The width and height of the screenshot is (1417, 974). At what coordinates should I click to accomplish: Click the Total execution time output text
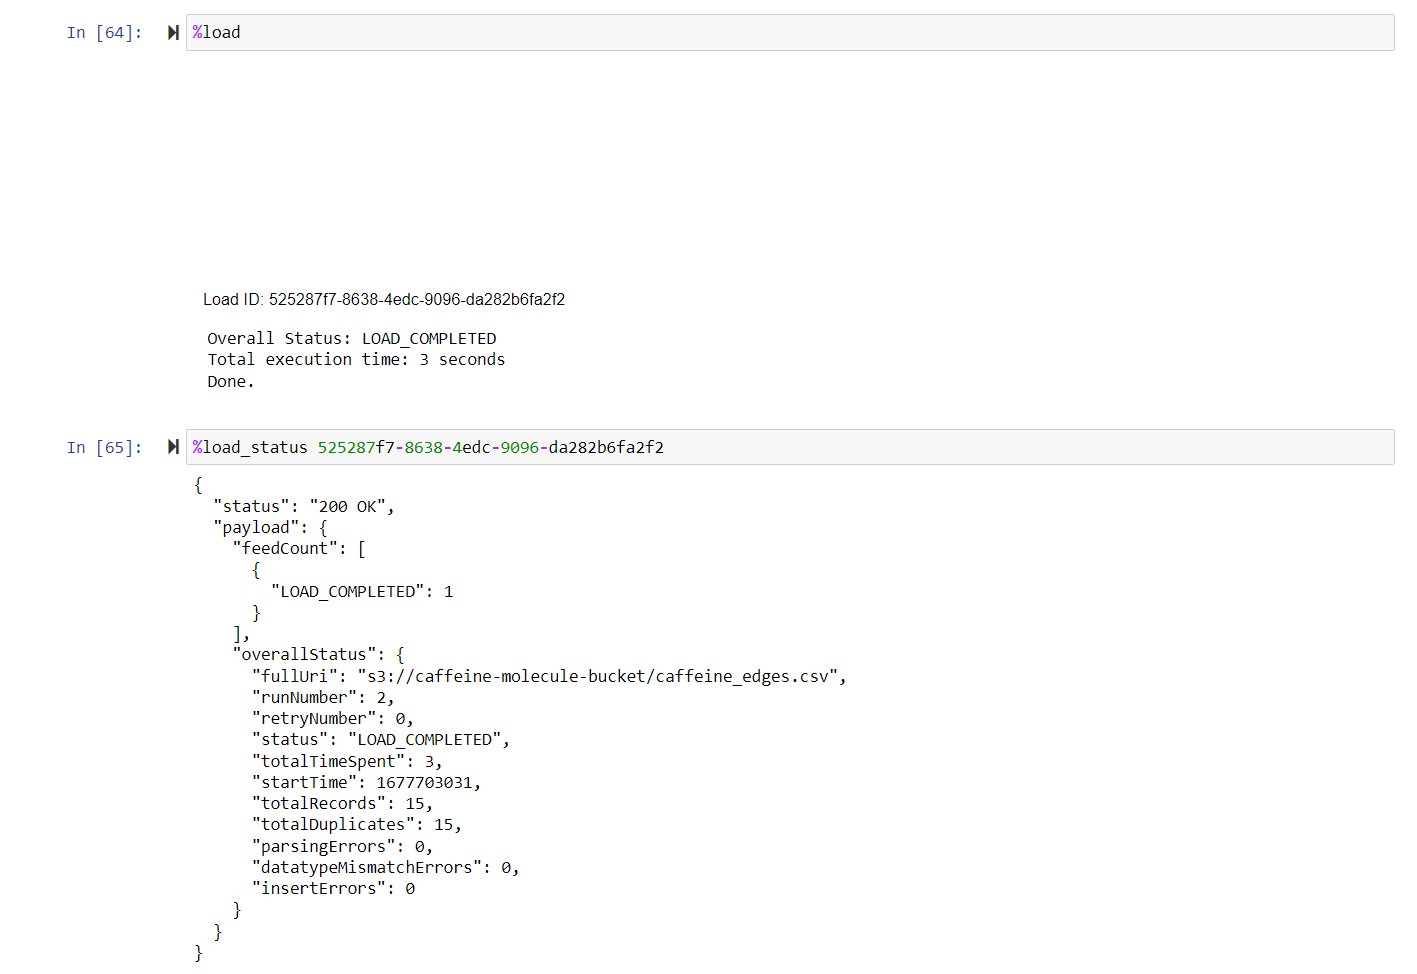(354, 359)
